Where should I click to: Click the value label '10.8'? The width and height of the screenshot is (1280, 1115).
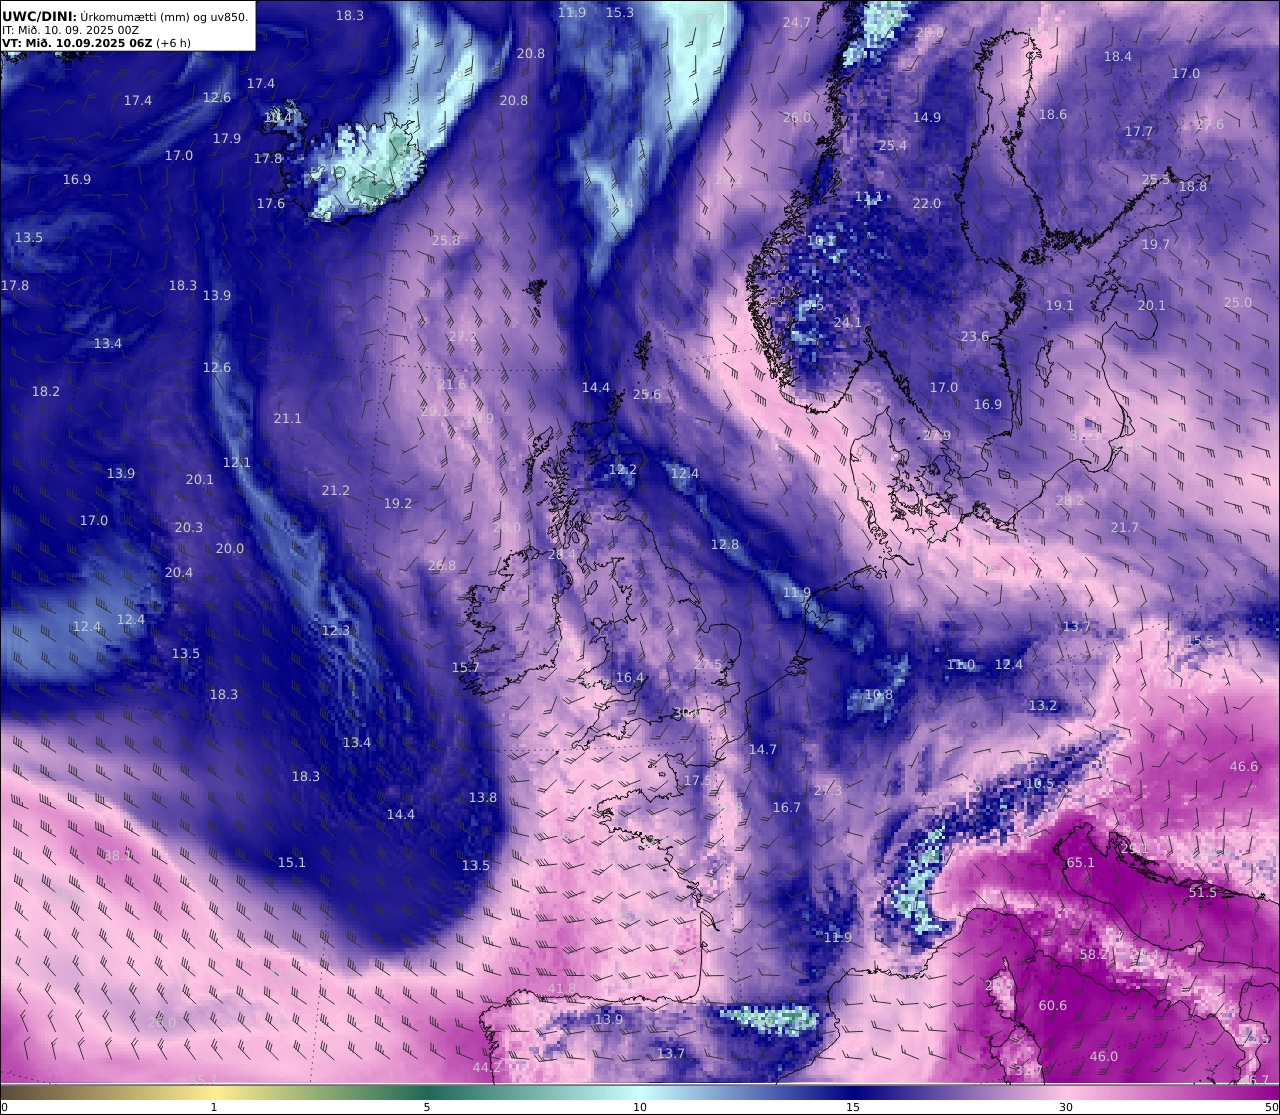coord(879,694)
